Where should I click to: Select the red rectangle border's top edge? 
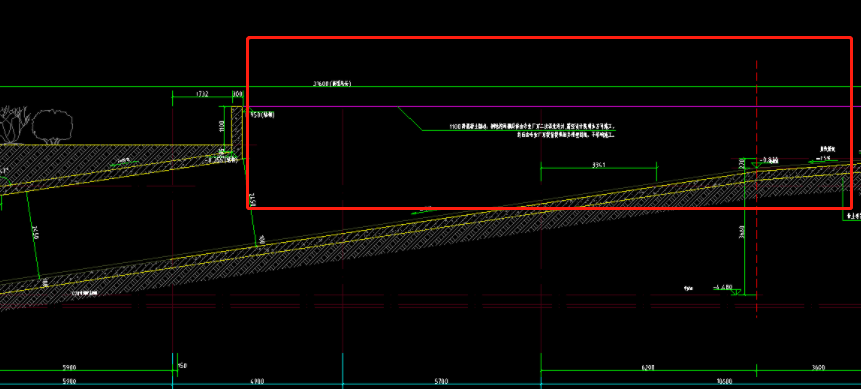pyautogui.click(x=549, y=38)
